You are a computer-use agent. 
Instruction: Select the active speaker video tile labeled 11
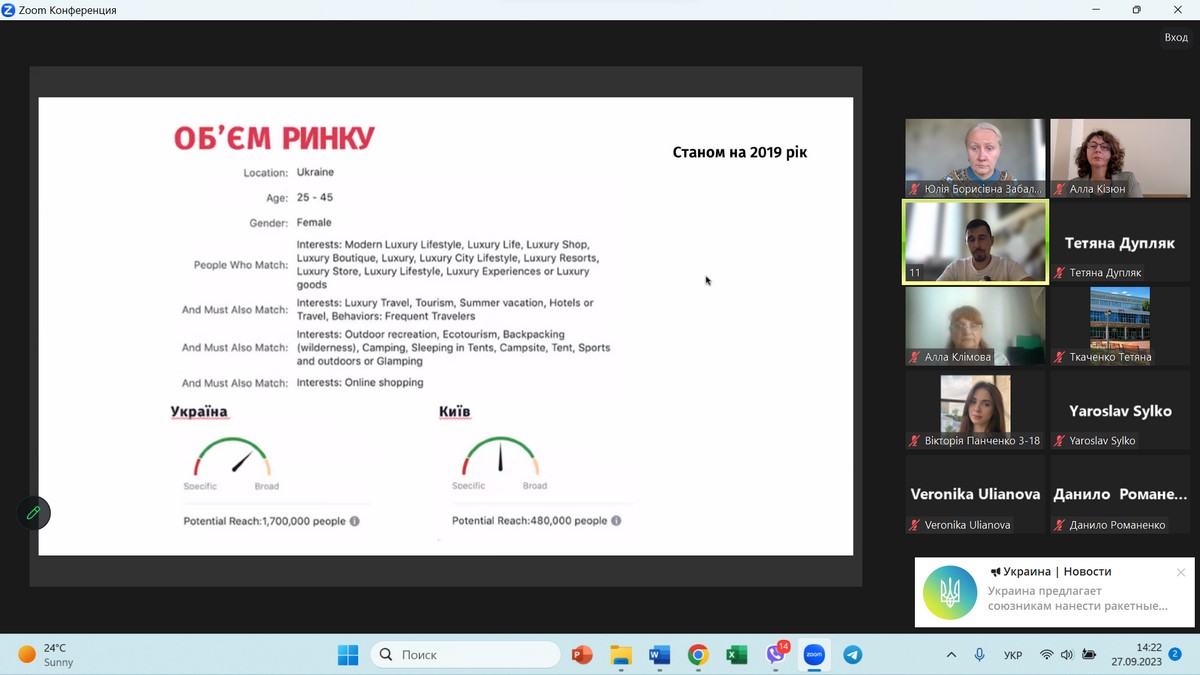pos(975,242)
